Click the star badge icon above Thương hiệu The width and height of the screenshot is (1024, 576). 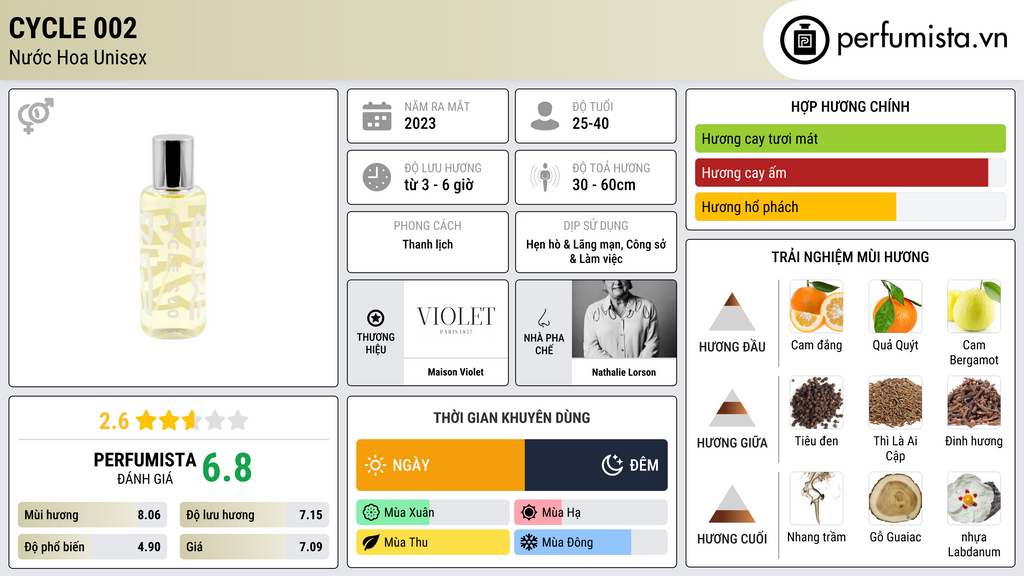click(376, 318)
